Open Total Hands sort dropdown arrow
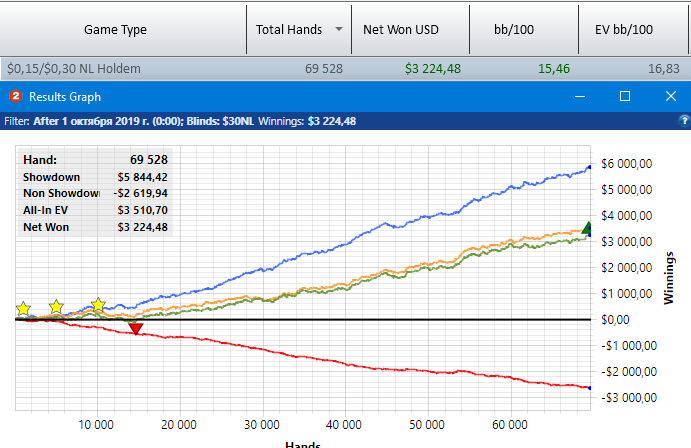 [338, 30]
